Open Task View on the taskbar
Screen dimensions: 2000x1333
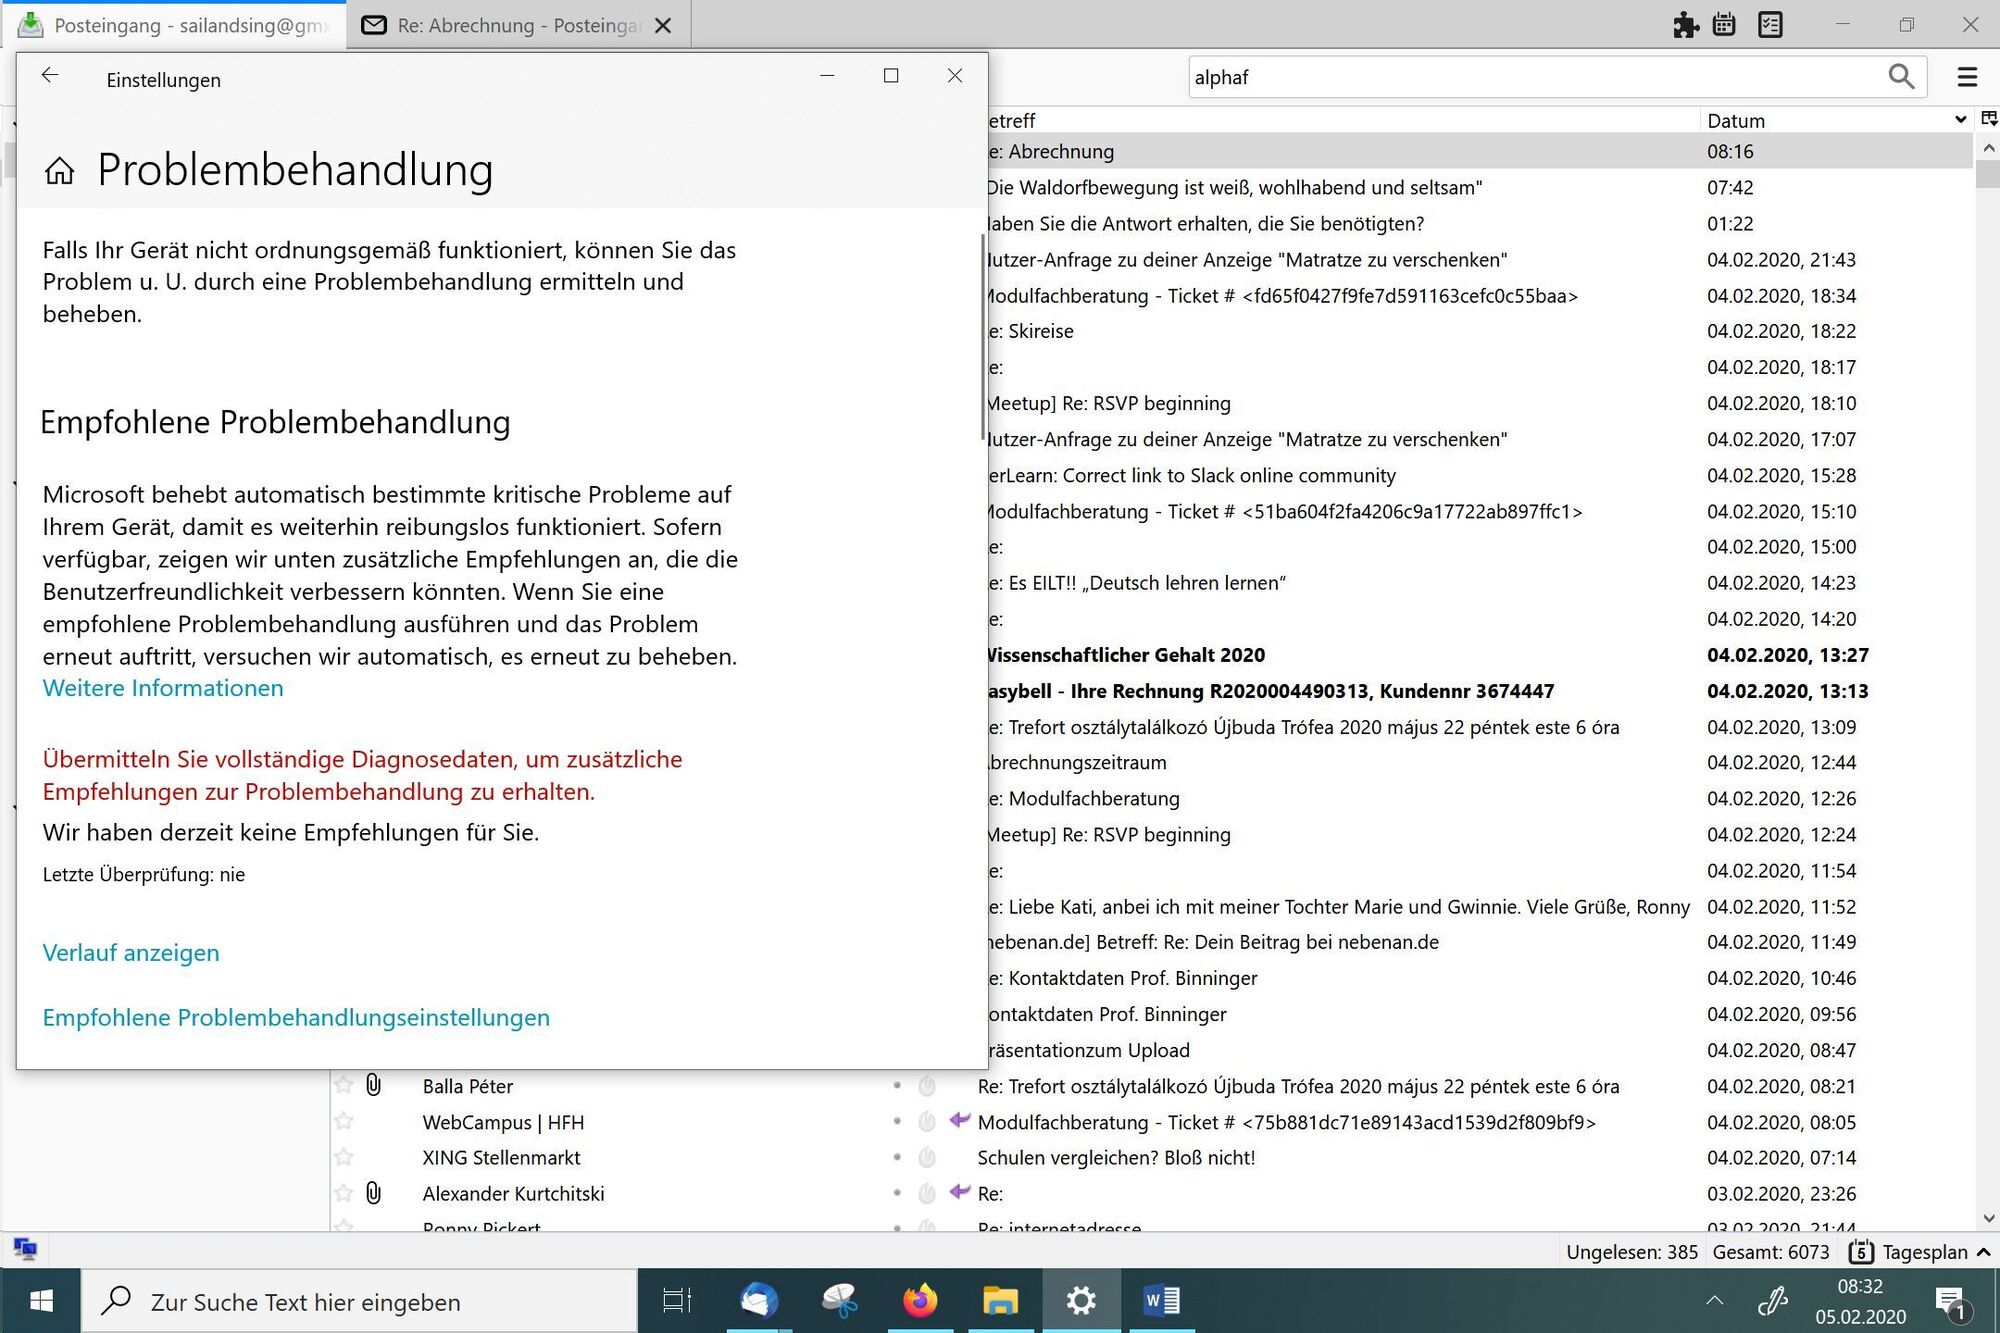(677, 1301)
